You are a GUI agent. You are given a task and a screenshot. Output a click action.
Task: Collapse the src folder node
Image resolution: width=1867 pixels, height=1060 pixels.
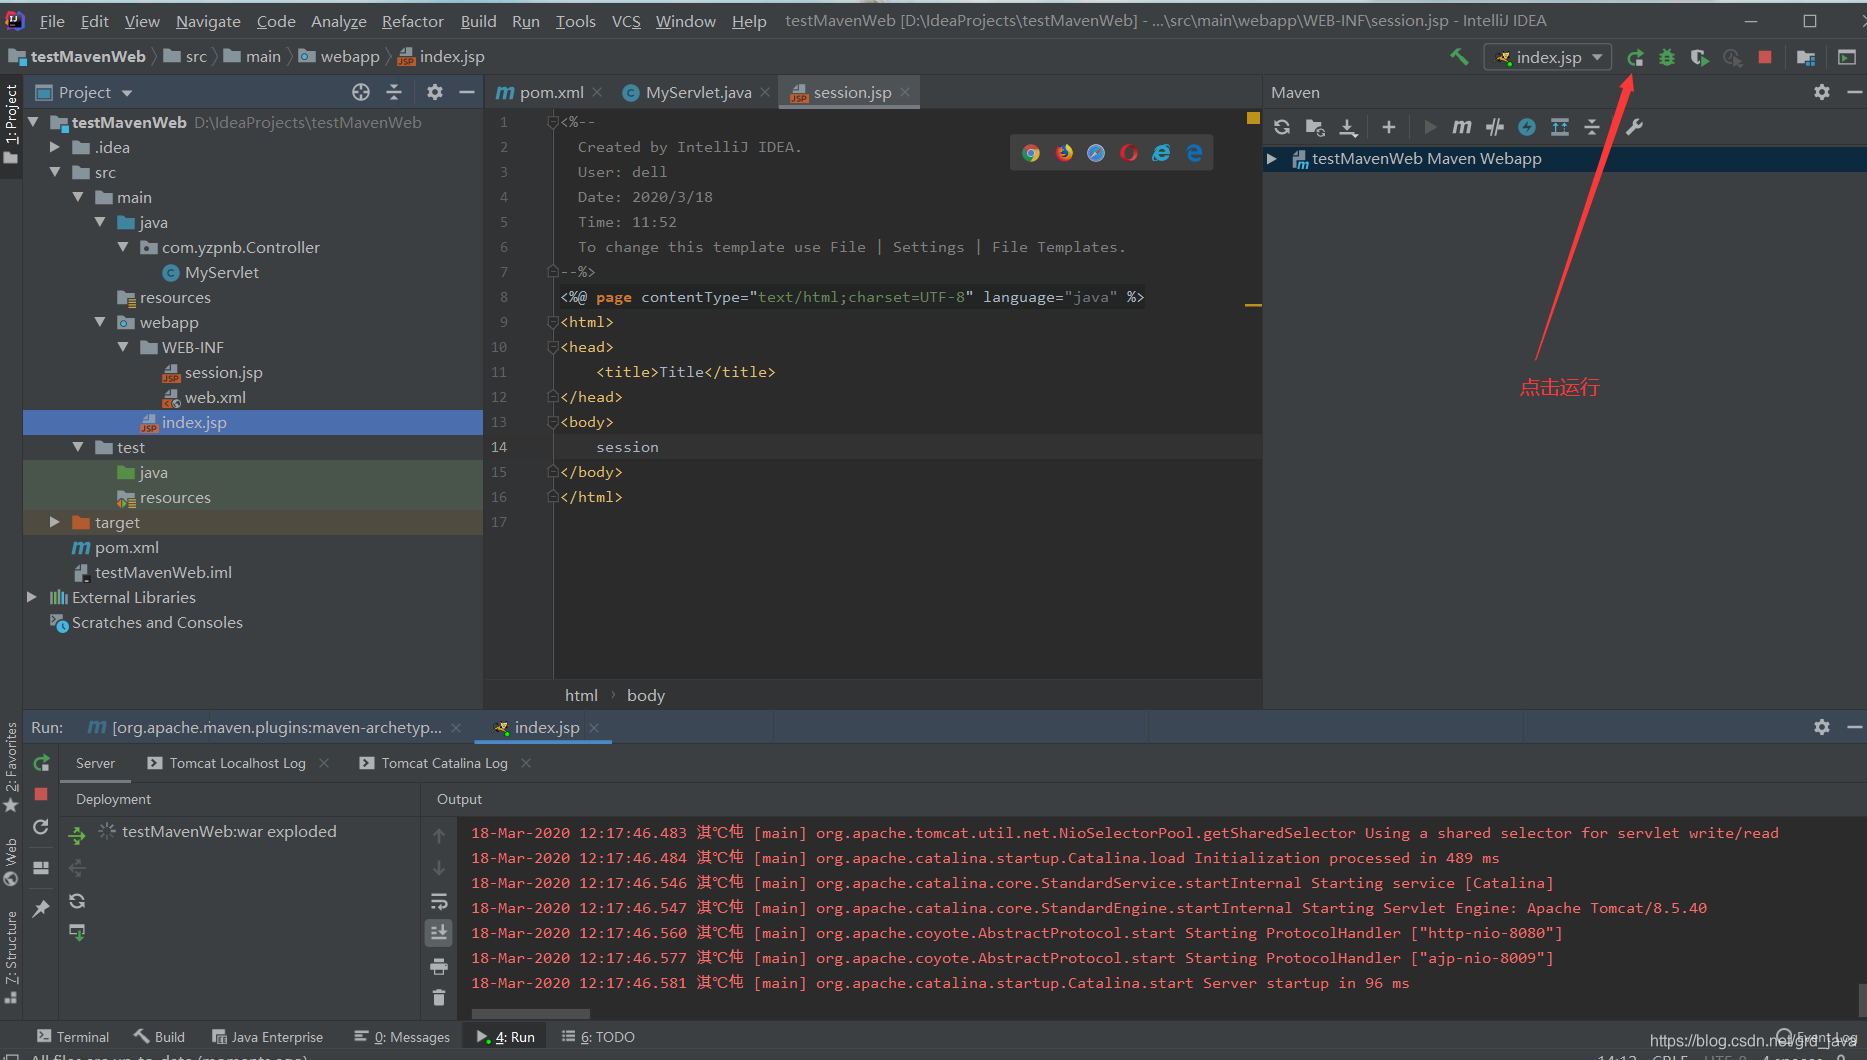coord(56,172)
